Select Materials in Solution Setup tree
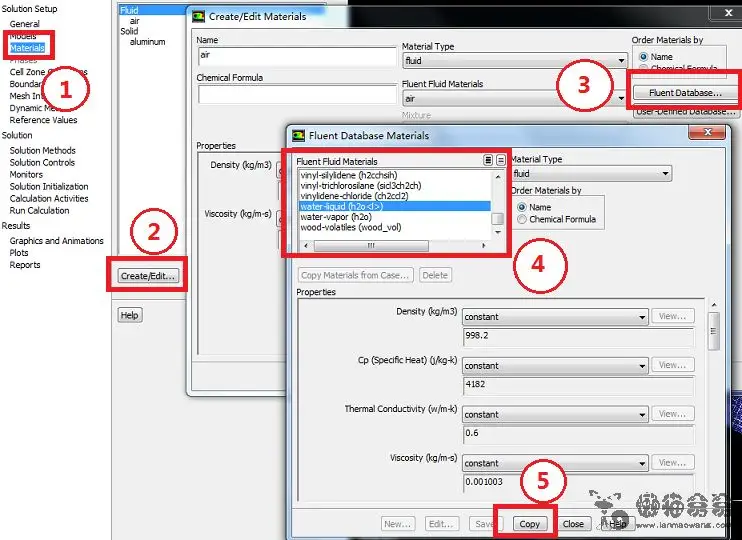The width and height of the screenshot is (742, 540). pos(27,48)
